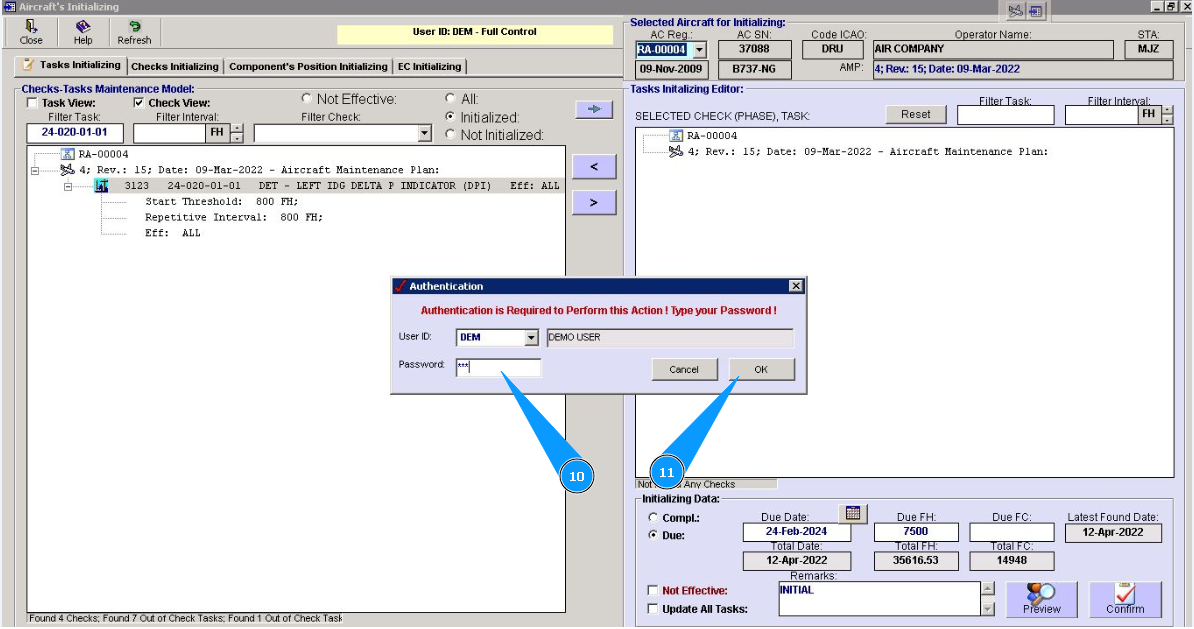Screen dimensions: 1194x629
Task: Select the 'Eff: ALL' tree row
Action: 173,233
